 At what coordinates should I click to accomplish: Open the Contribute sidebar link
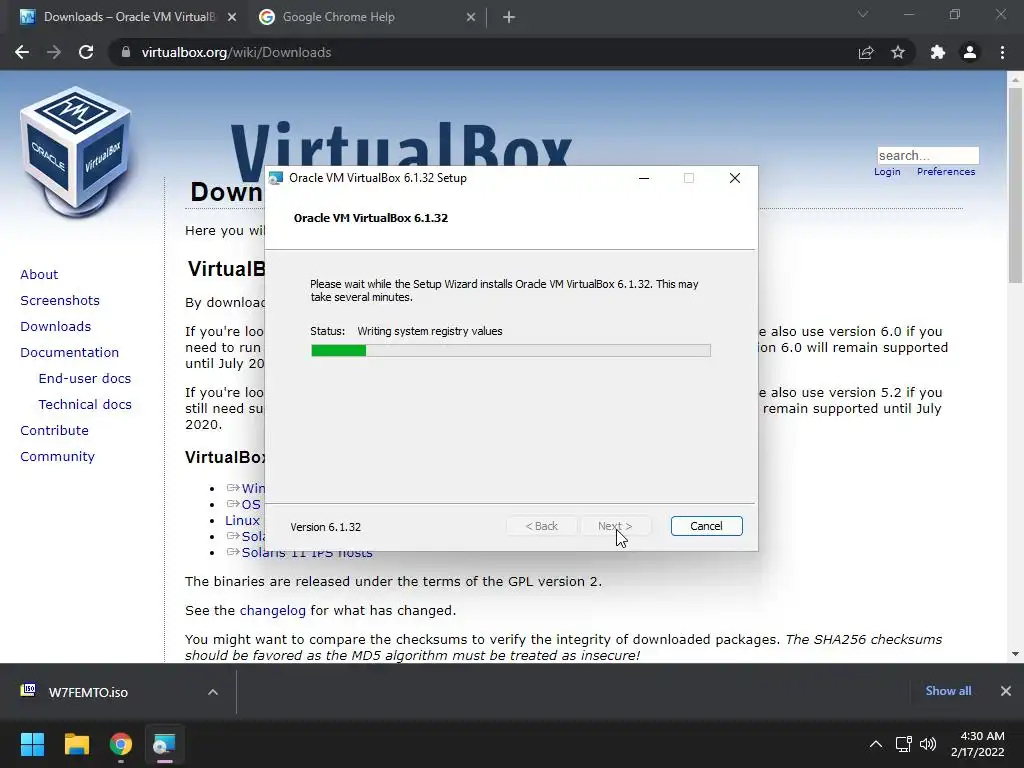54,430
